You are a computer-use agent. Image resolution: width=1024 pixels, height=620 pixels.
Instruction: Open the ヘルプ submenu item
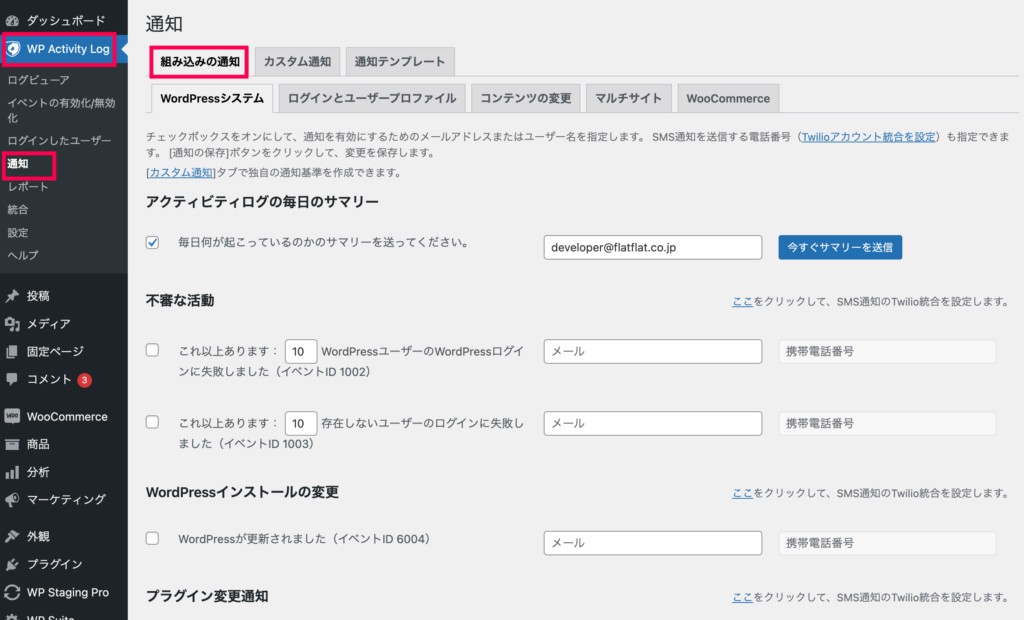23,255
